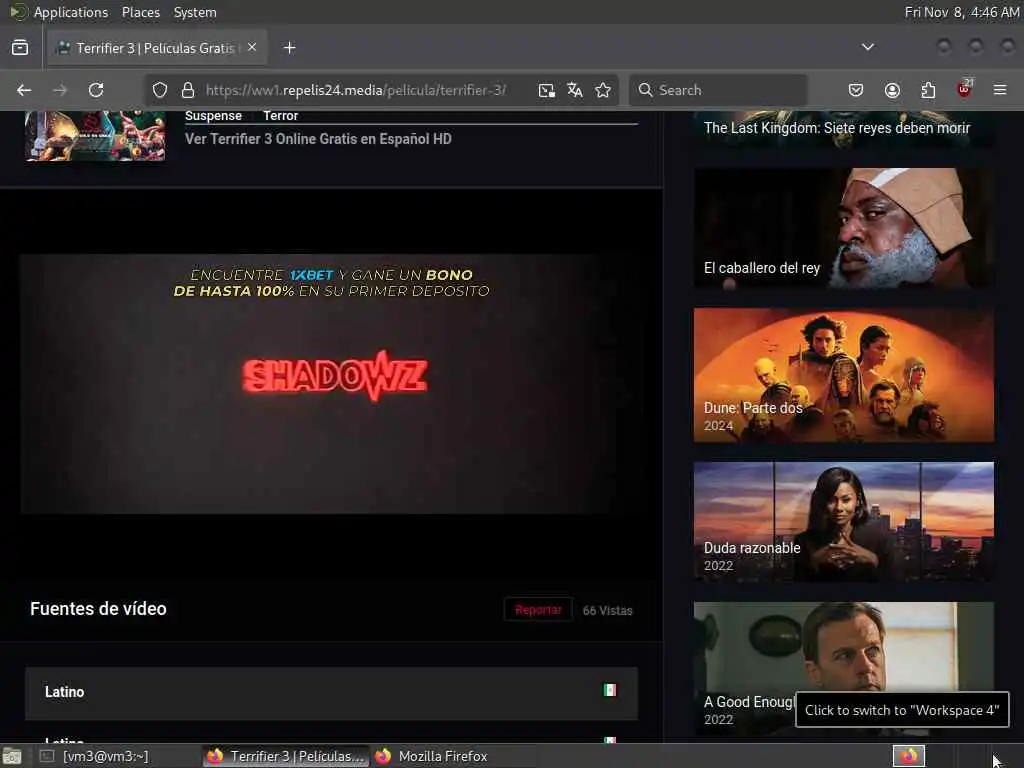Close the Terrifier 3 tab

tap(252, 47)
